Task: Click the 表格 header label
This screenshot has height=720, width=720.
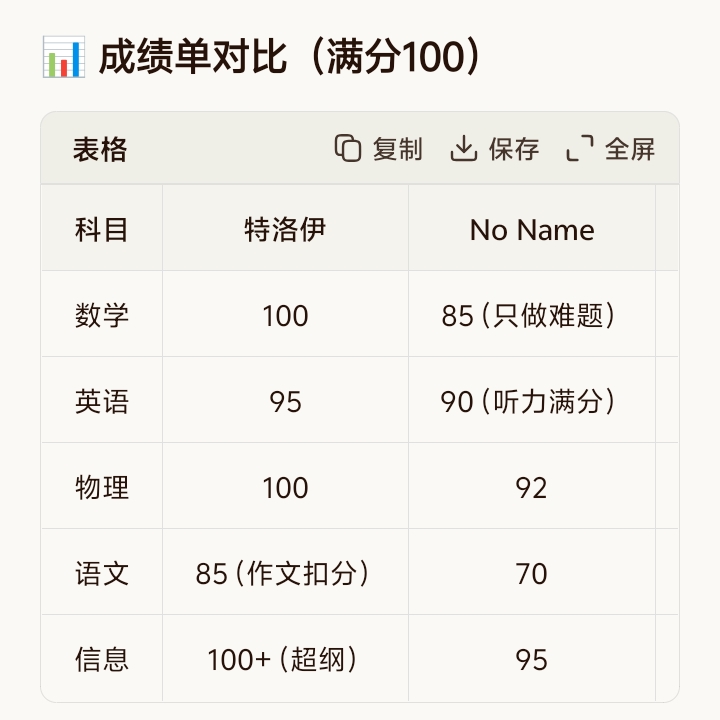Action: (100, 150)
